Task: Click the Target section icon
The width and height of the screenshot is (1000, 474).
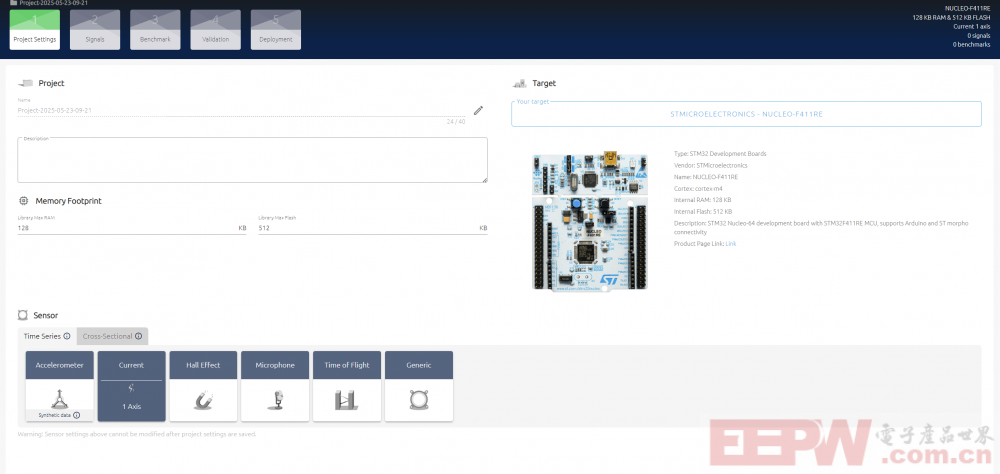Action: click(519, 84)
